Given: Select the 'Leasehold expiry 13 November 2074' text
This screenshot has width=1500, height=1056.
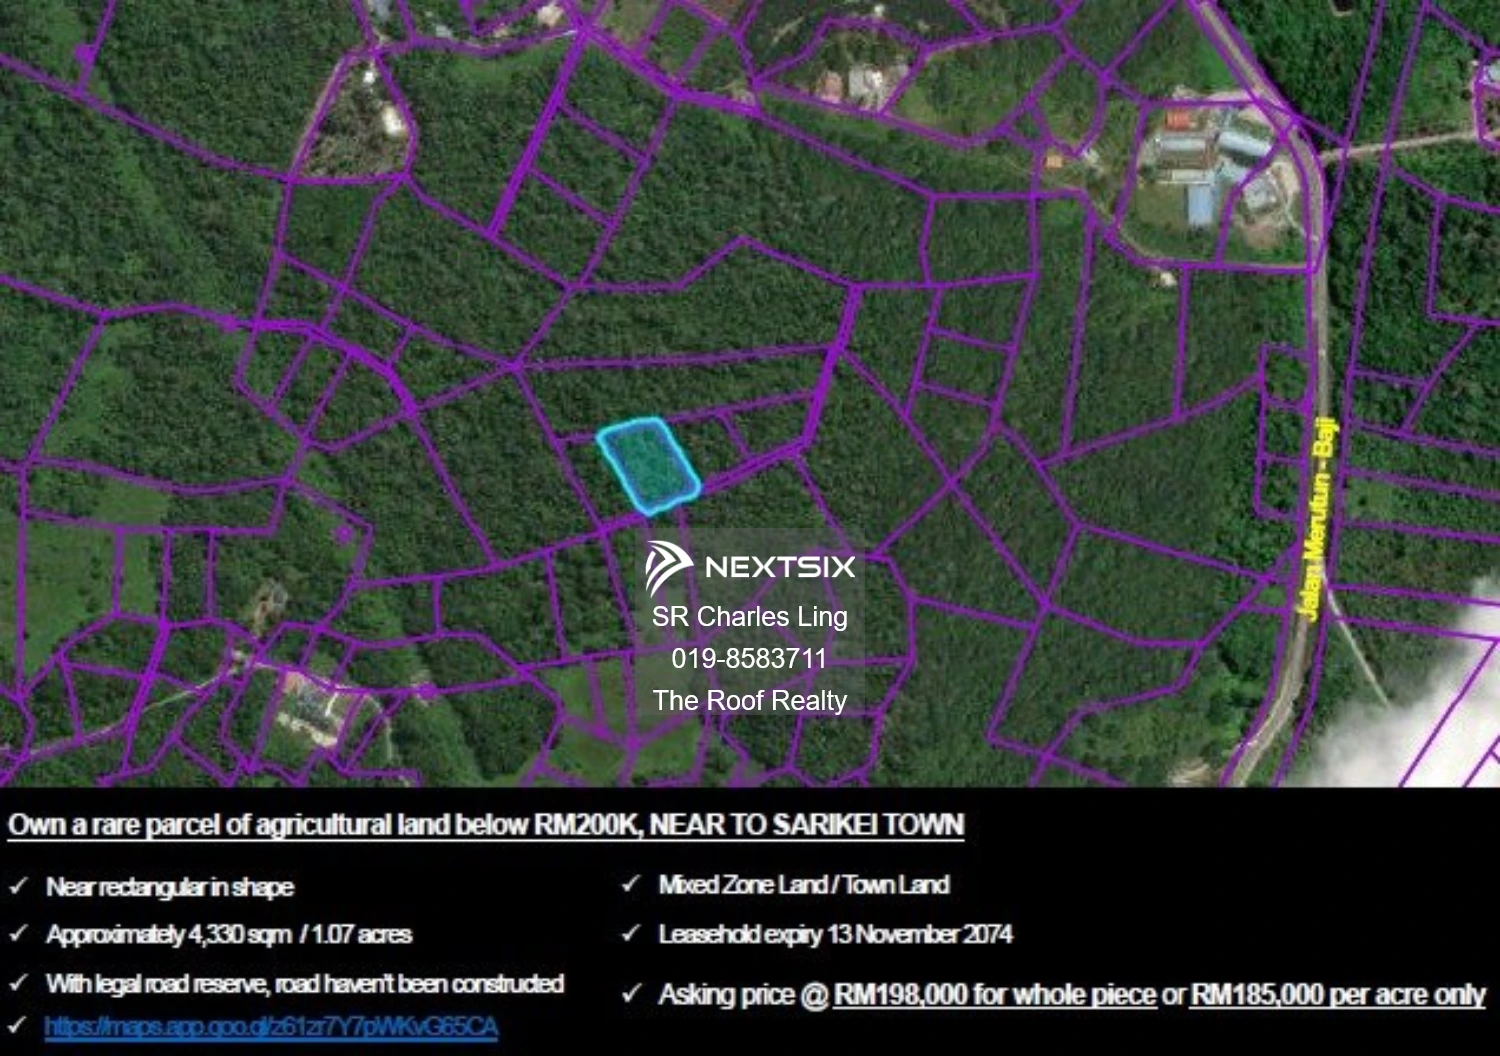Looking at the screenshot, I should click(x=835, y=934).
